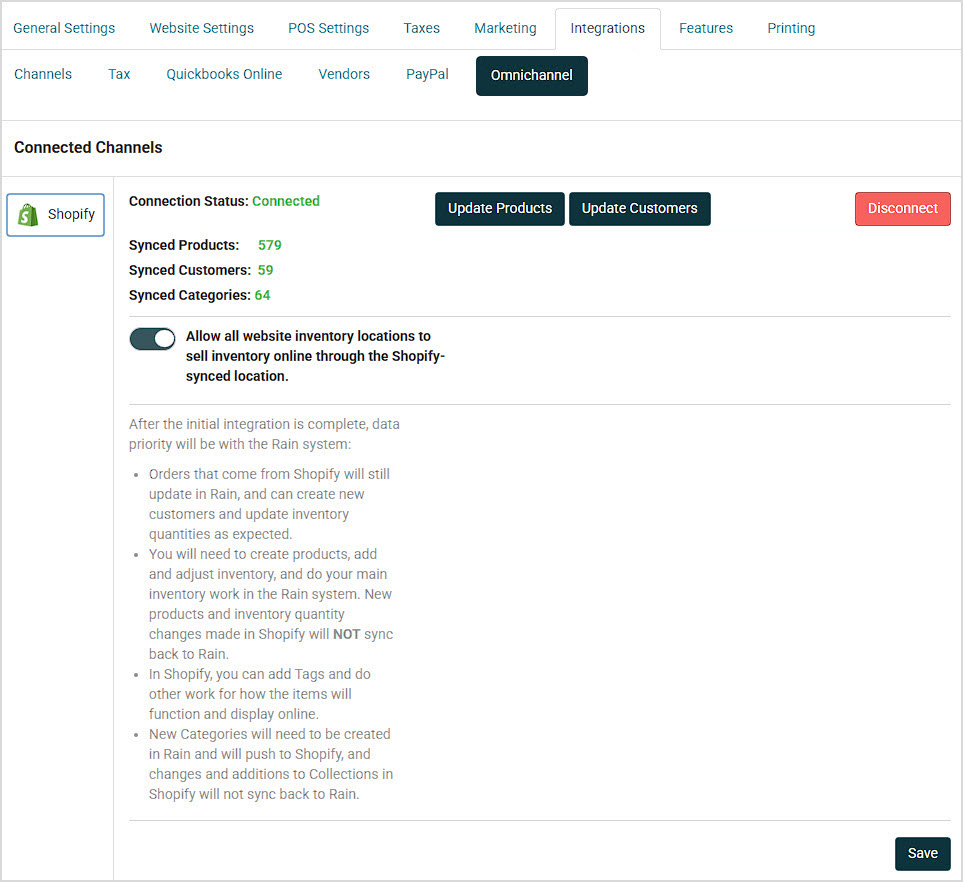This screenshot has width=963, height=882.
Task: Open the Taxes tab
Action: point(421,28)
